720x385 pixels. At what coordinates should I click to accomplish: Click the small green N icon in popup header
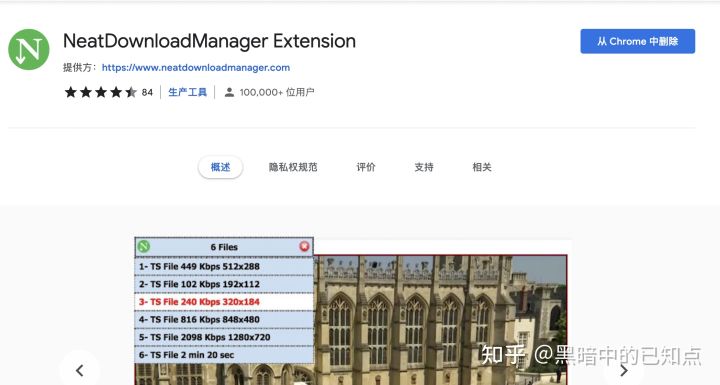144,246
